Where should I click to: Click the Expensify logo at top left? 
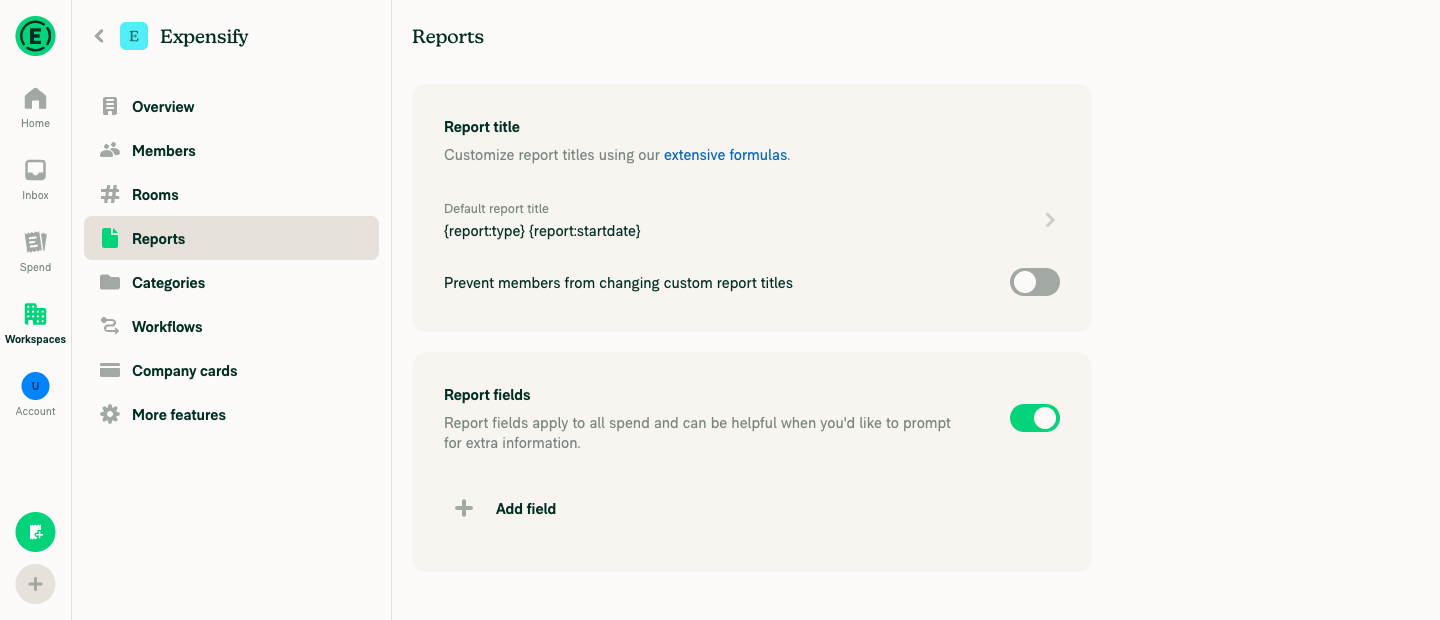[x=35, y=36]
